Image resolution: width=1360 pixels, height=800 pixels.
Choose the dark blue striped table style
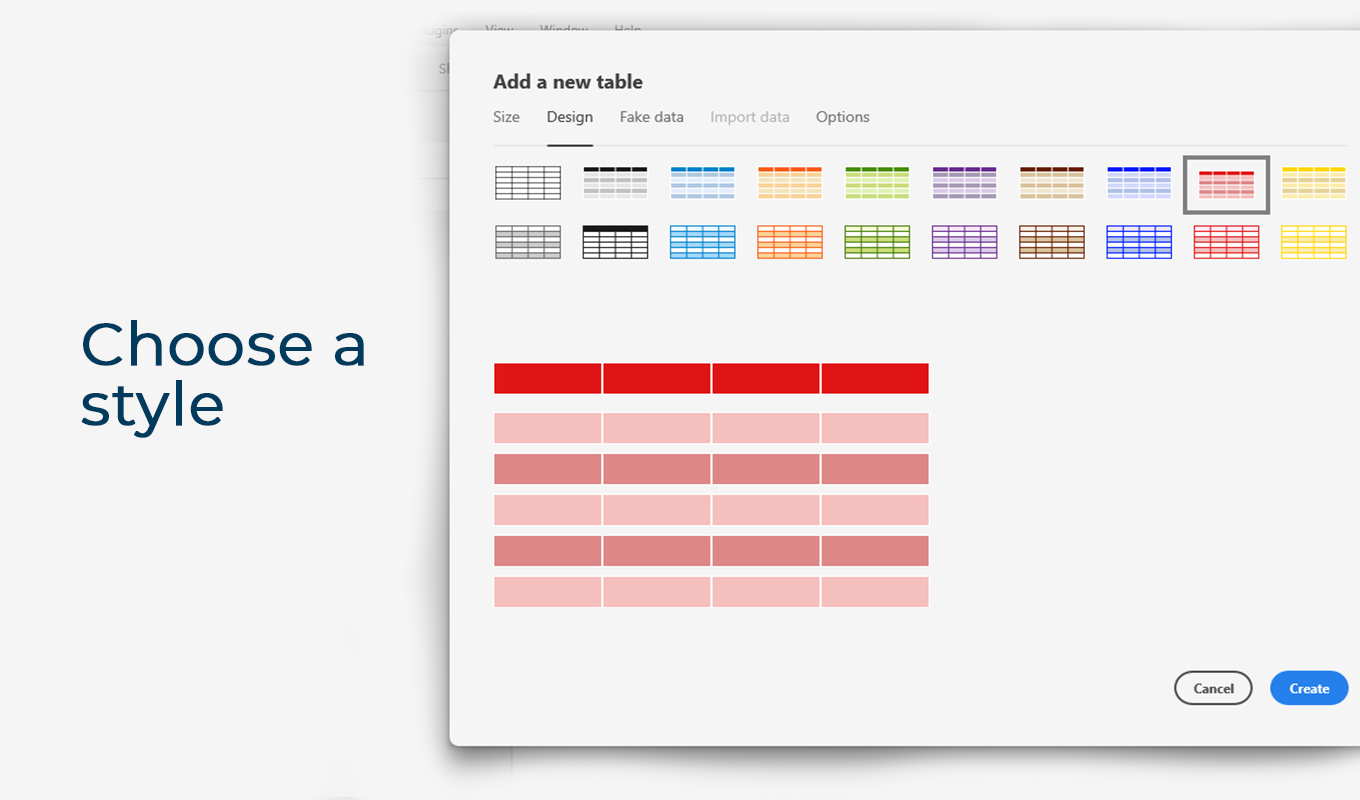1139,183
